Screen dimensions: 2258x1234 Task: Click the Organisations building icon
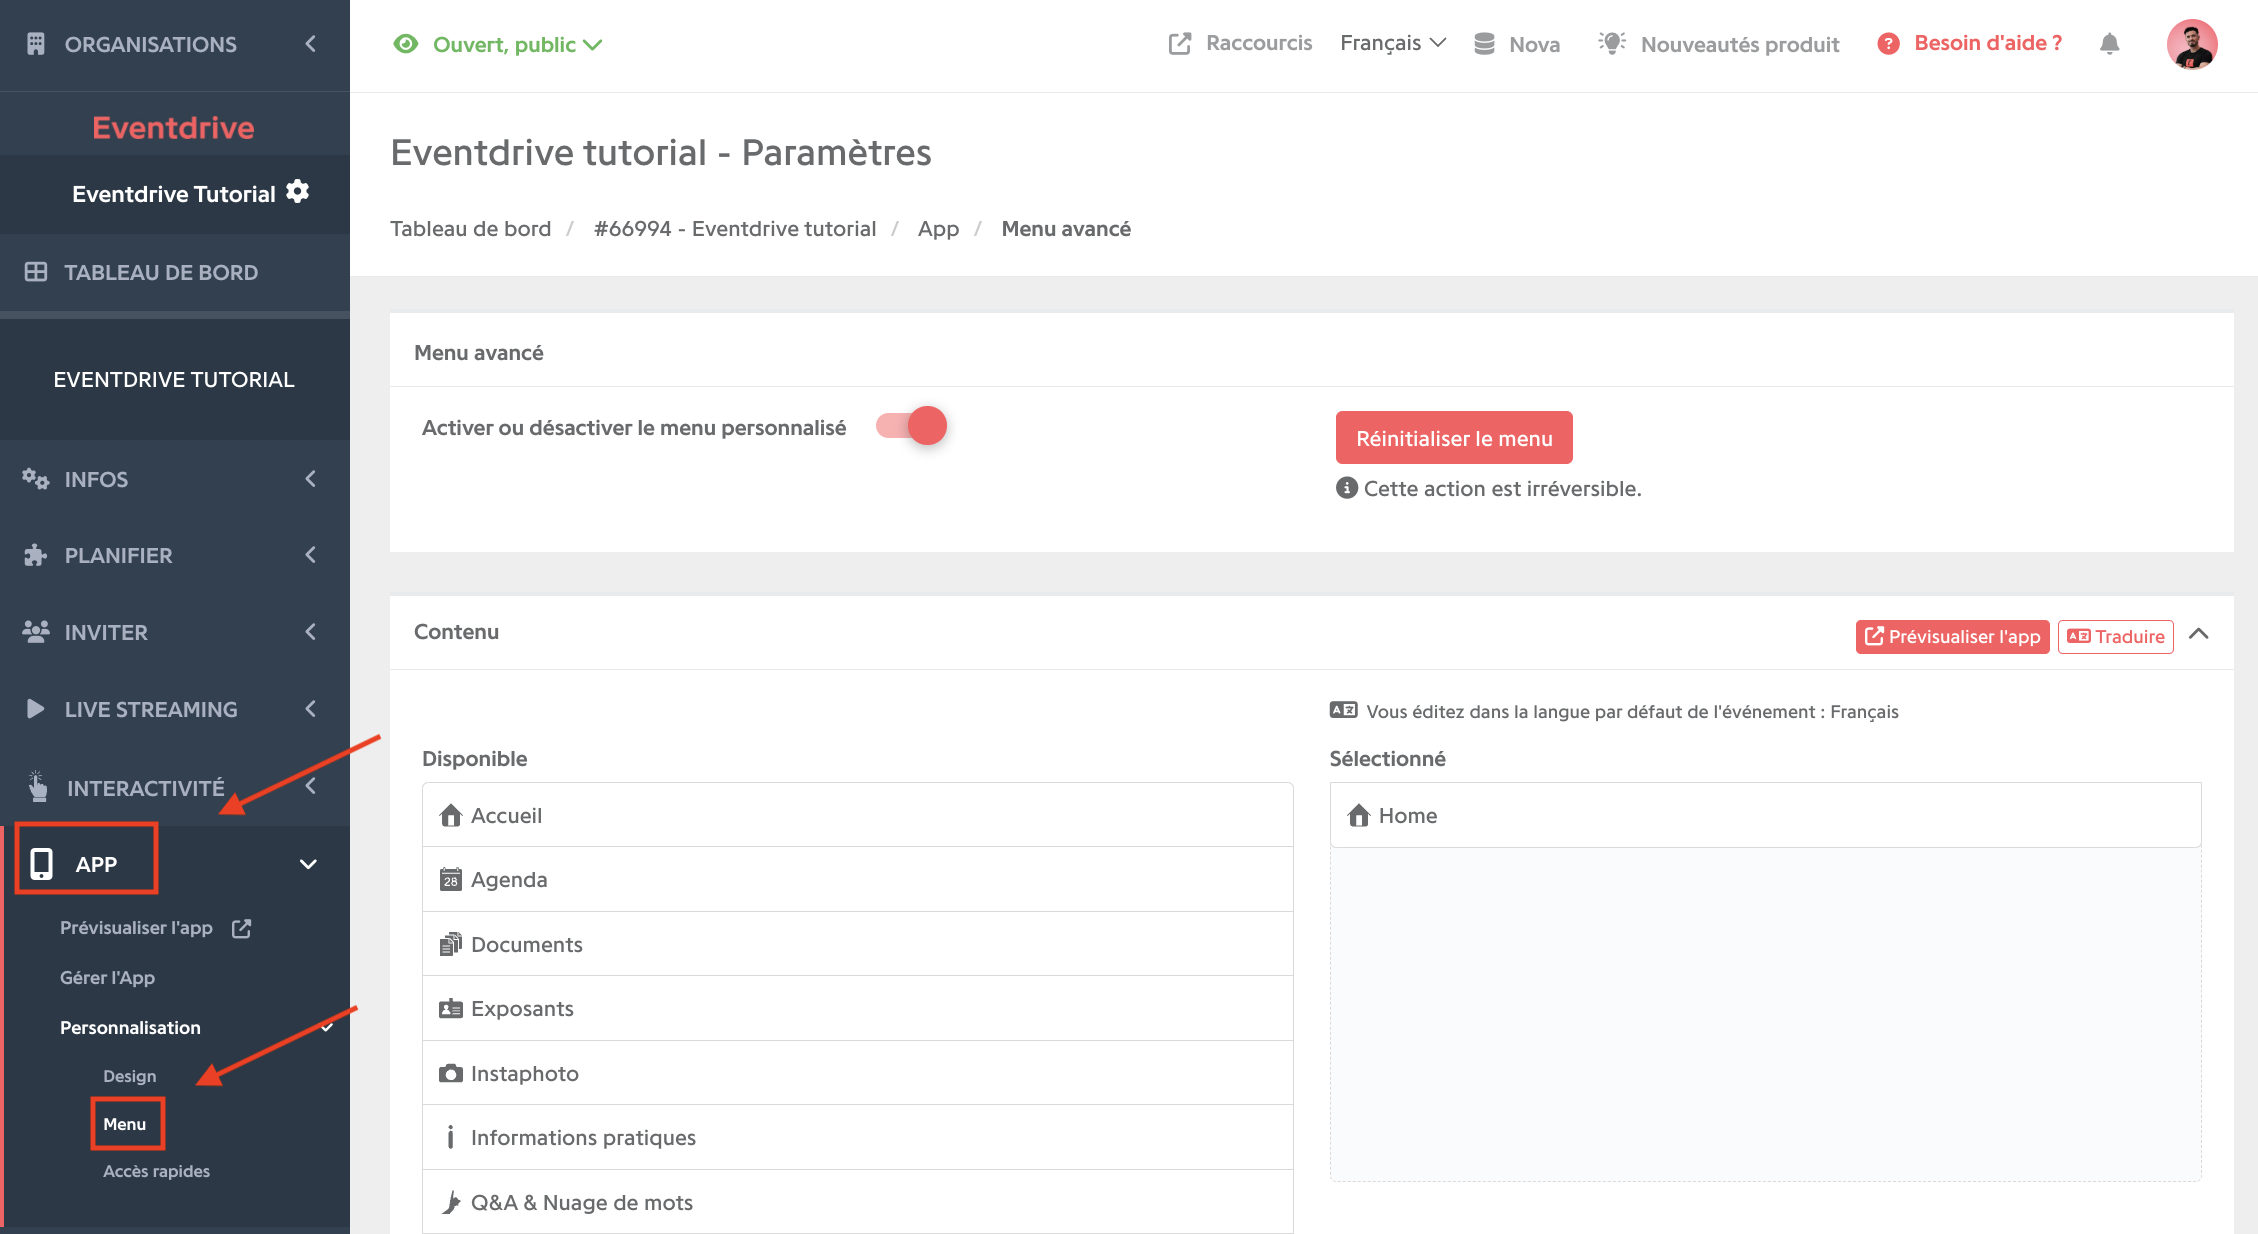coord(36,44)
